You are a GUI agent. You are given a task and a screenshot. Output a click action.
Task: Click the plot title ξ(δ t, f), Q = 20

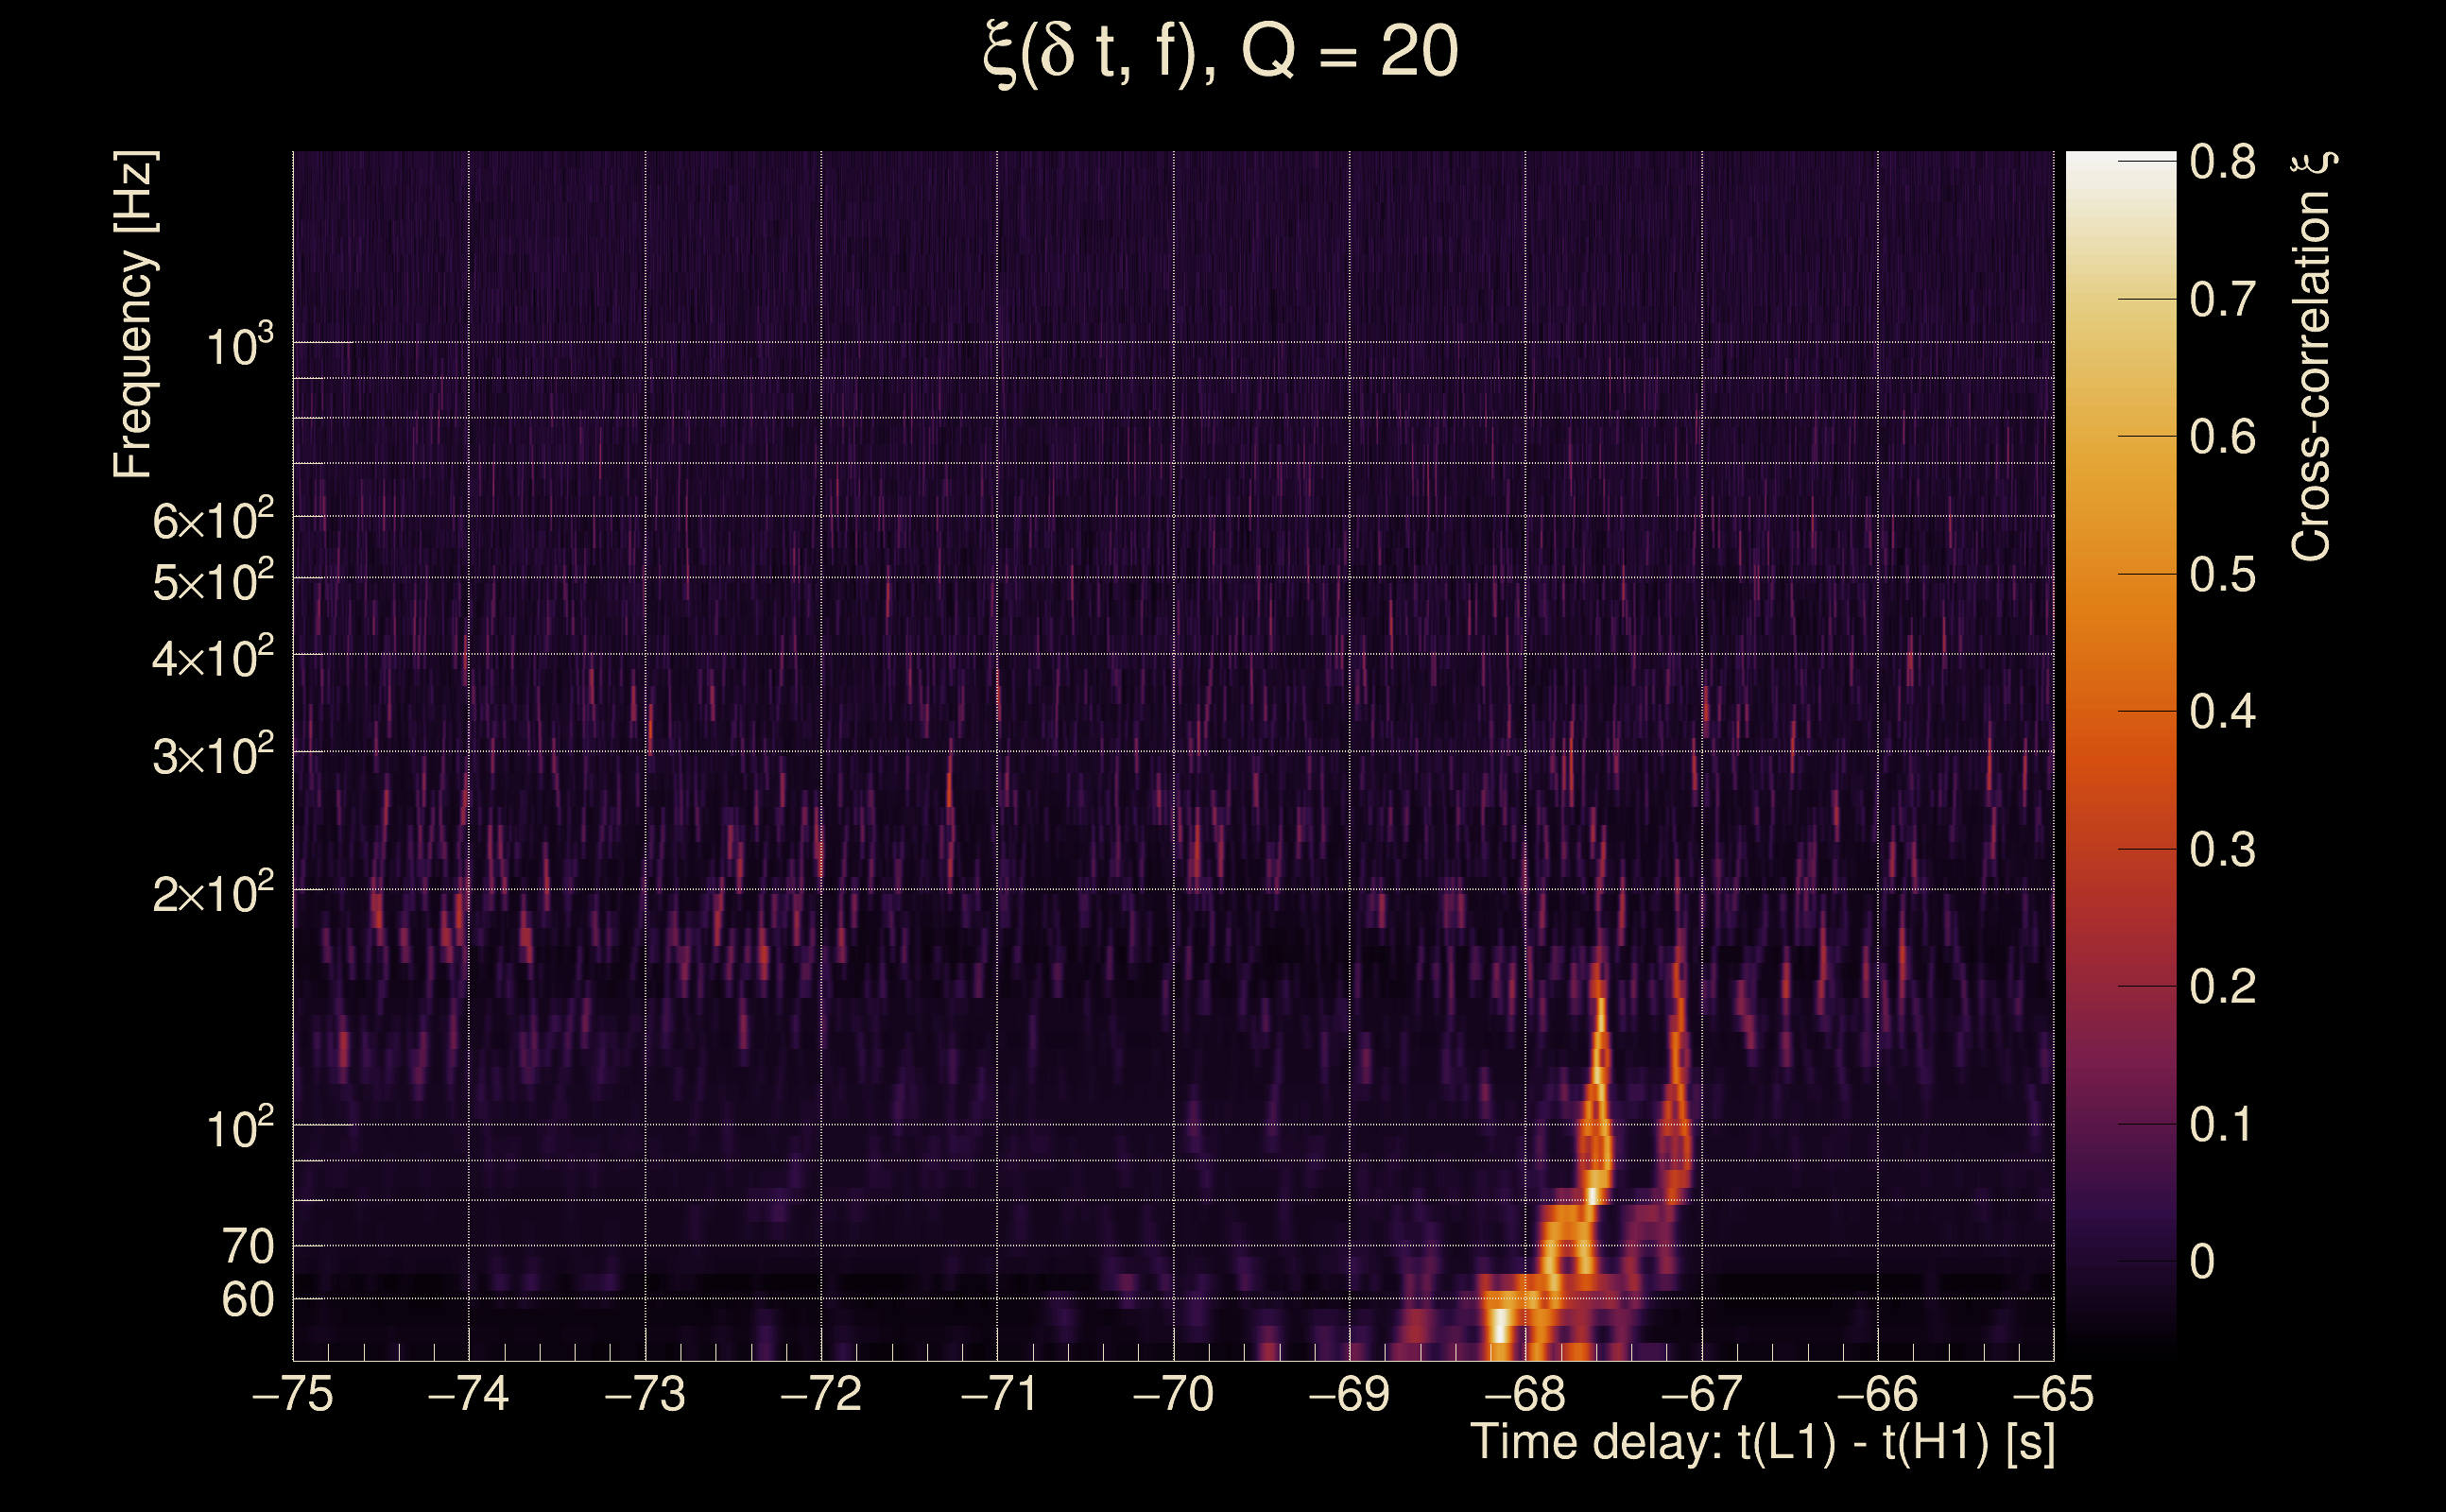pos(1221,52)
